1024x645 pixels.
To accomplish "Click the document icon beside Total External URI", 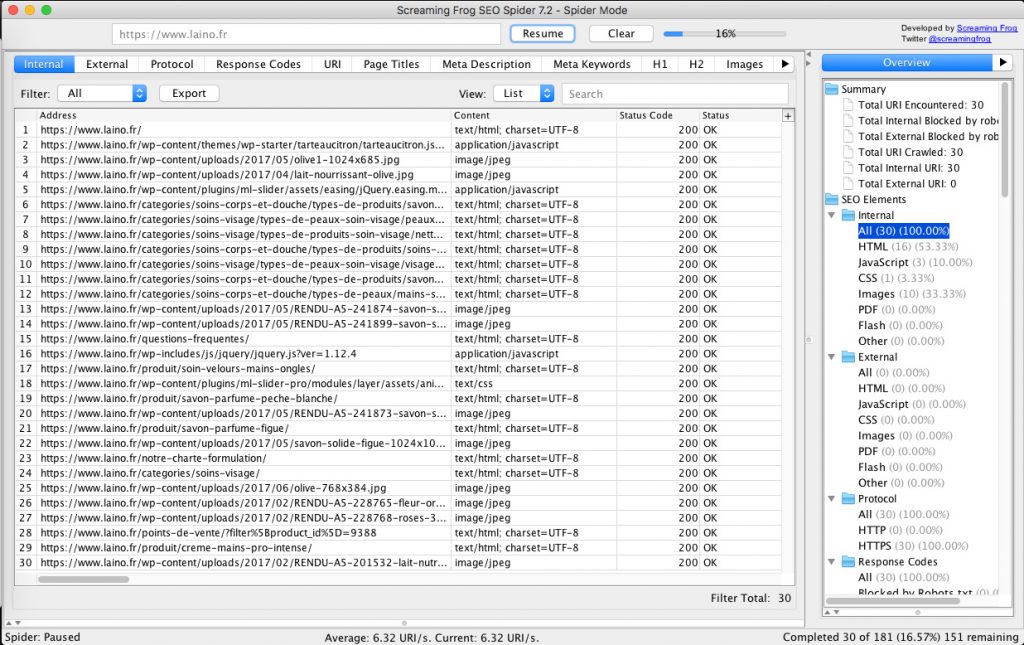I will (848, 184).
